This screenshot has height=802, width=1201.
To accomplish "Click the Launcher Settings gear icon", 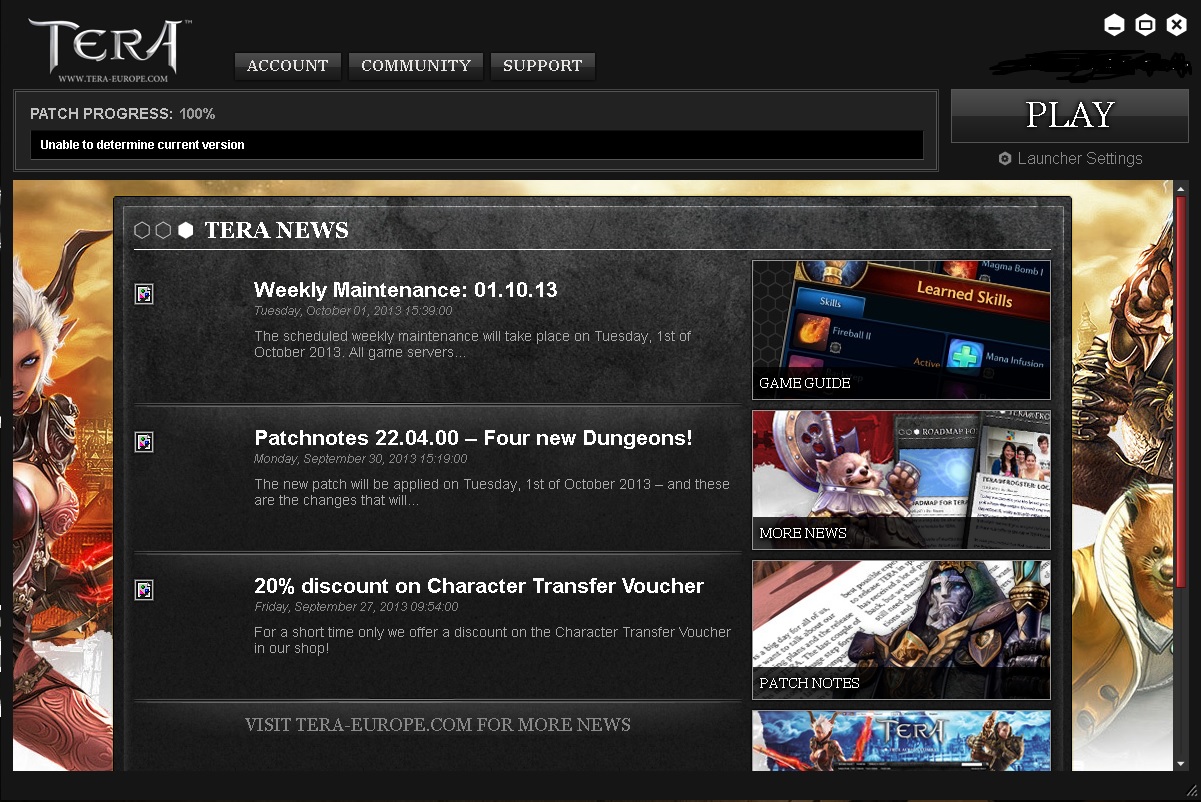I will [x=1005, y=159].
